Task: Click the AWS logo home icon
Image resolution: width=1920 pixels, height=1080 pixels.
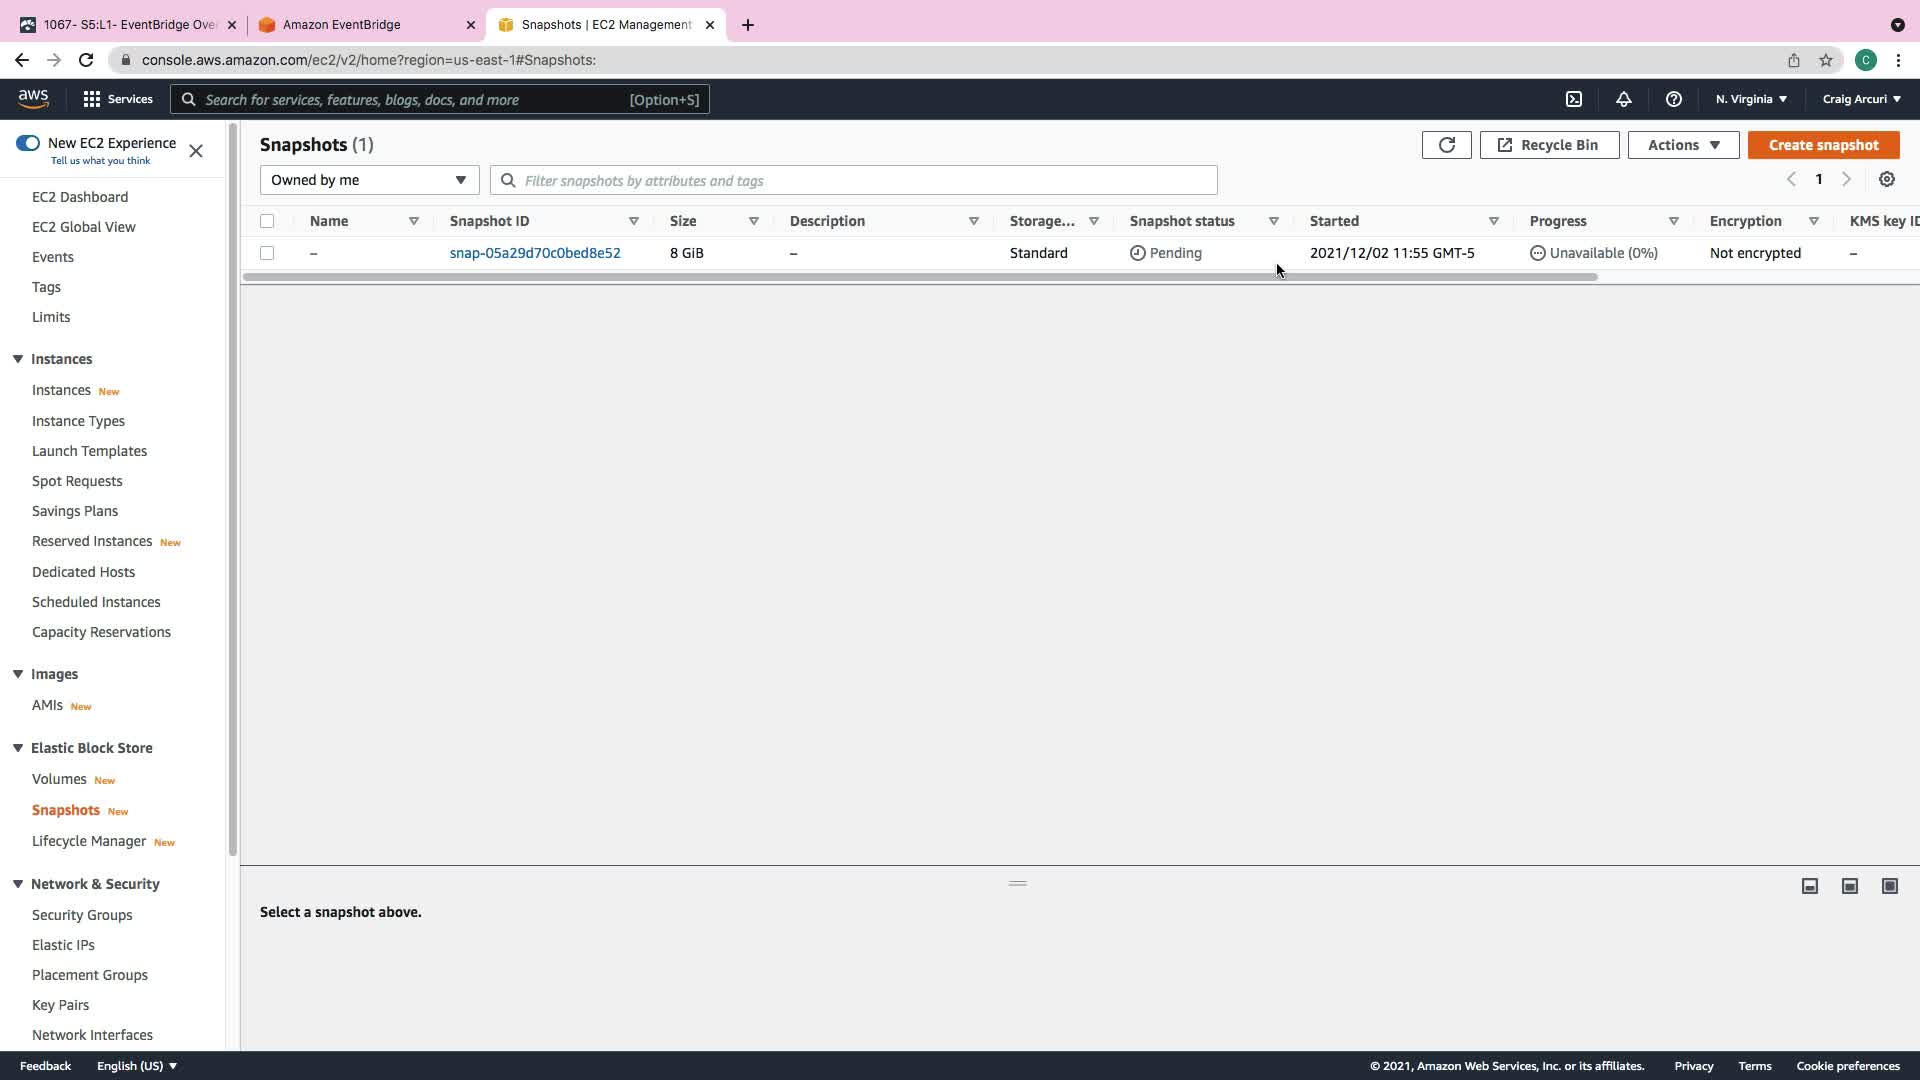Action: [33, 98]
